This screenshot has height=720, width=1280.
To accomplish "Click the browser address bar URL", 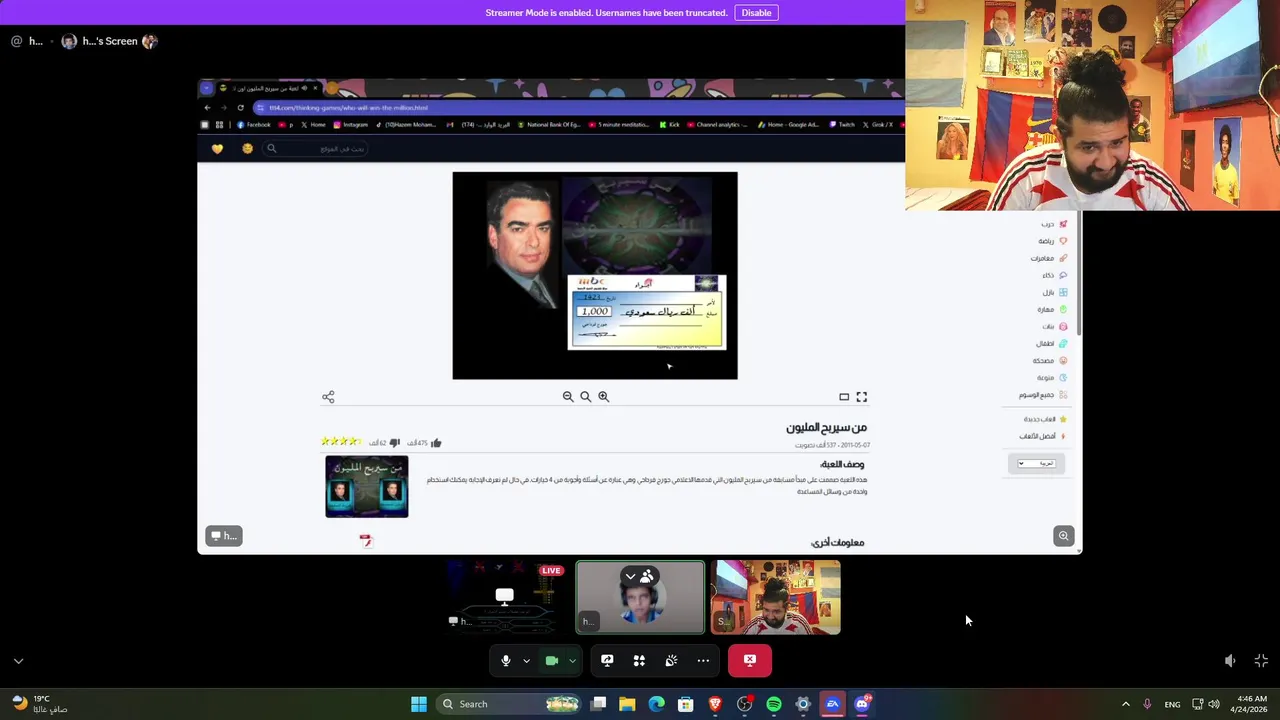I will pos(348,108).
